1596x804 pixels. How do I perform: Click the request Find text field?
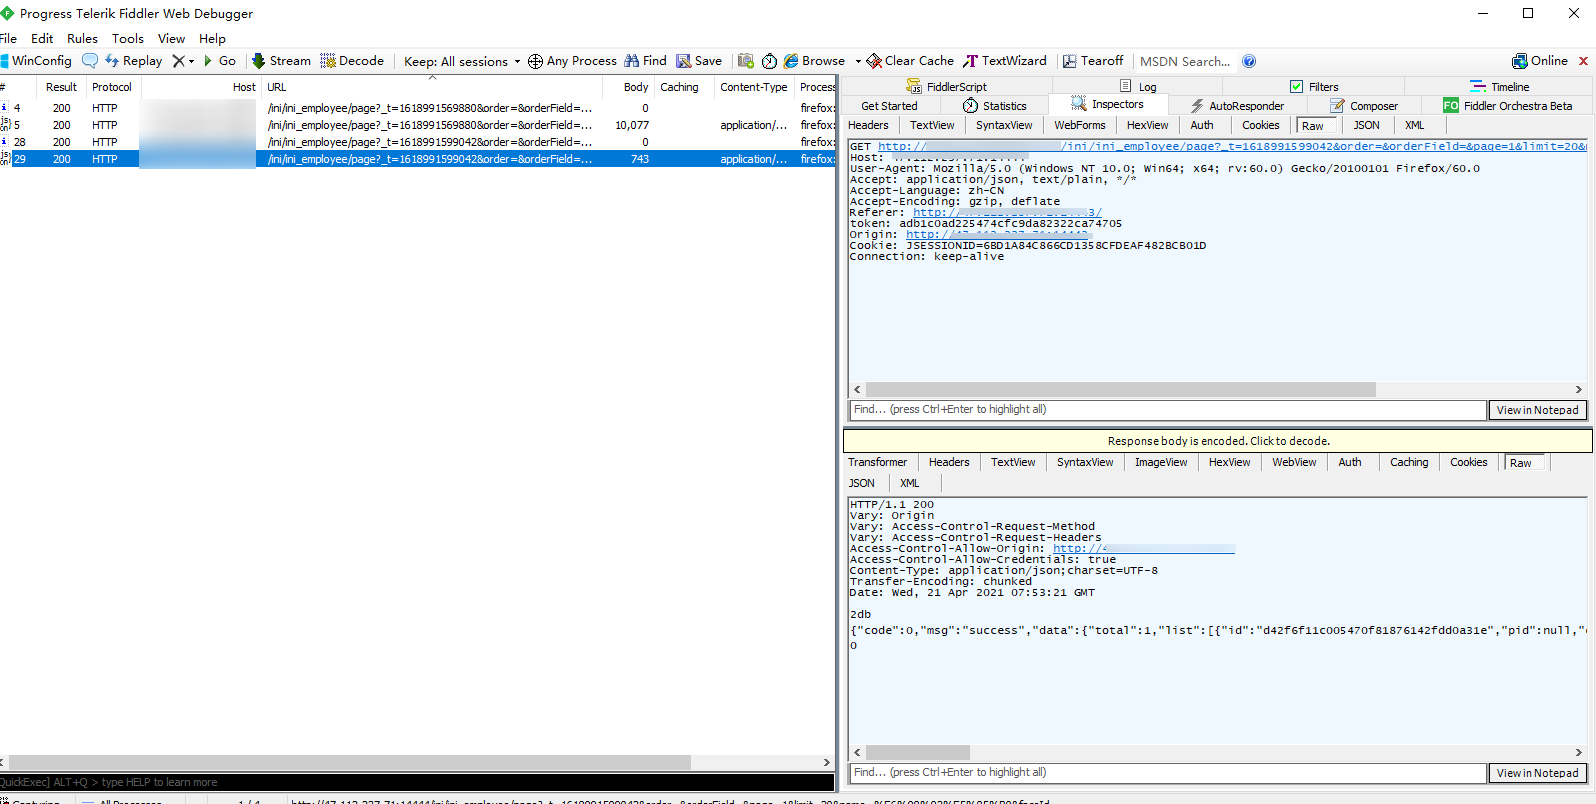pyautogui.click(x=1167, y=410)
